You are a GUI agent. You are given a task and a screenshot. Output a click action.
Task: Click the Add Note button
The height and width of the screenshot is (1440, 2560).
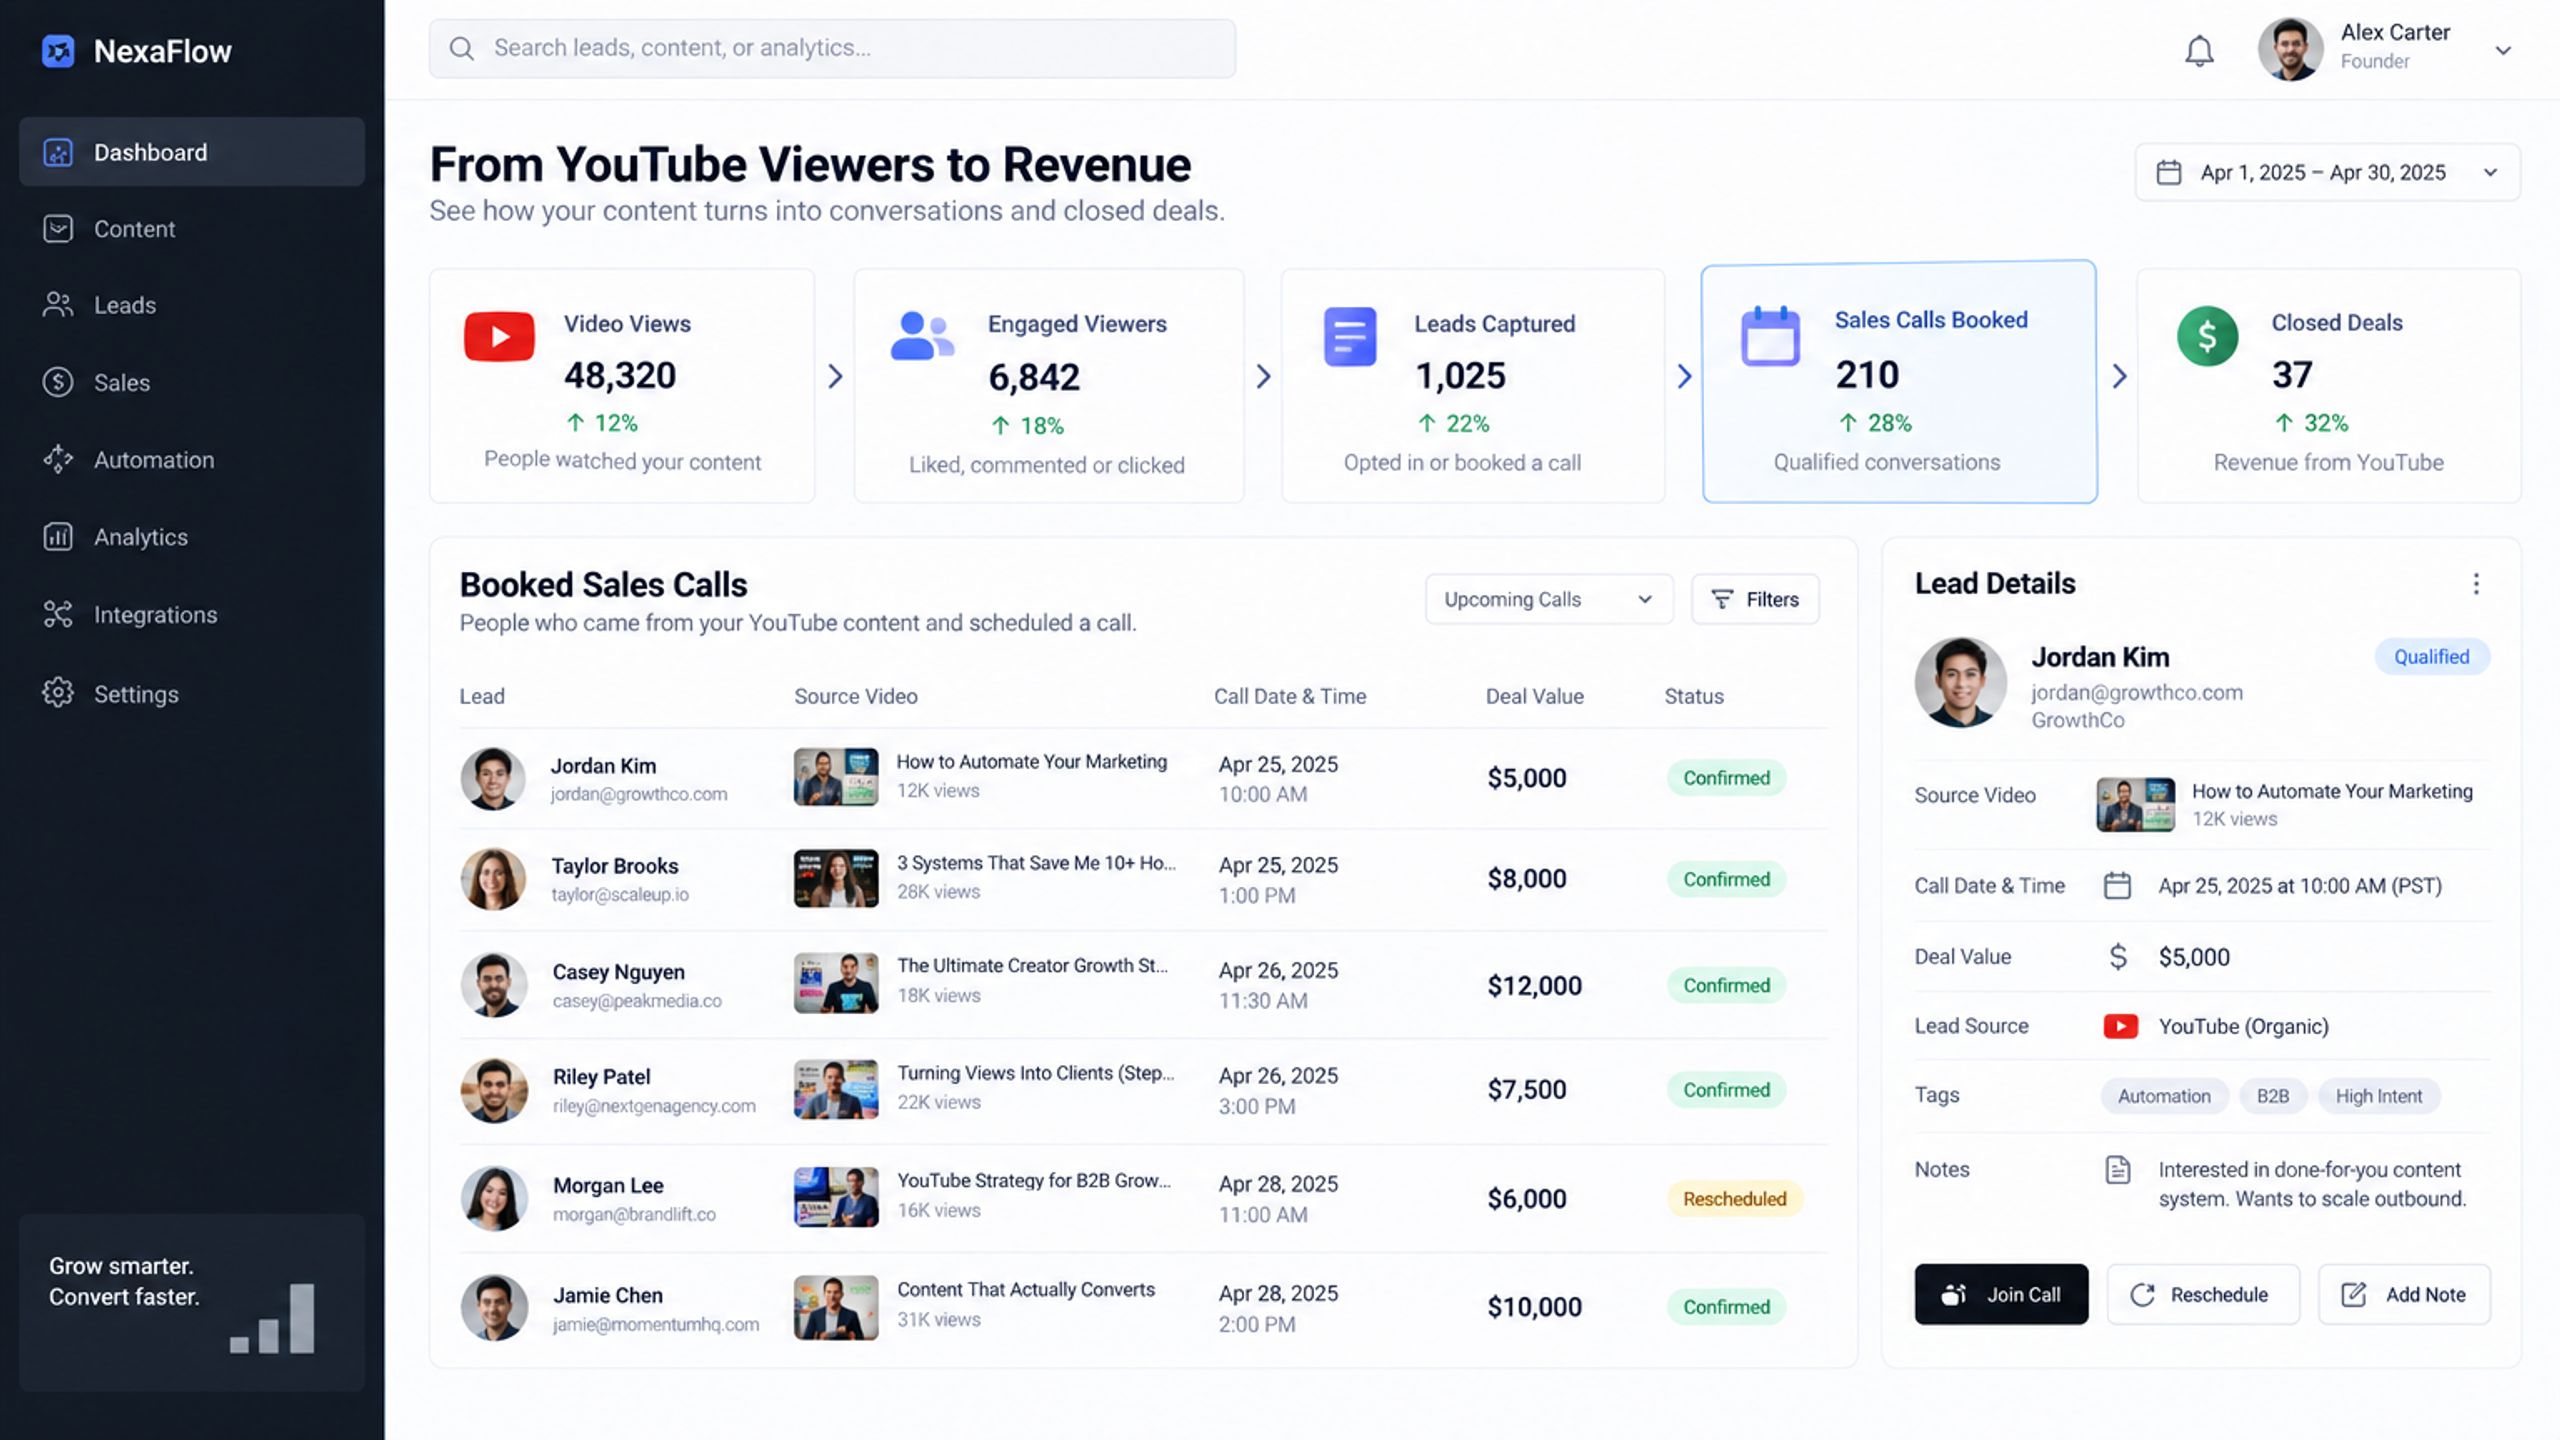[x=2404, y=1294]
